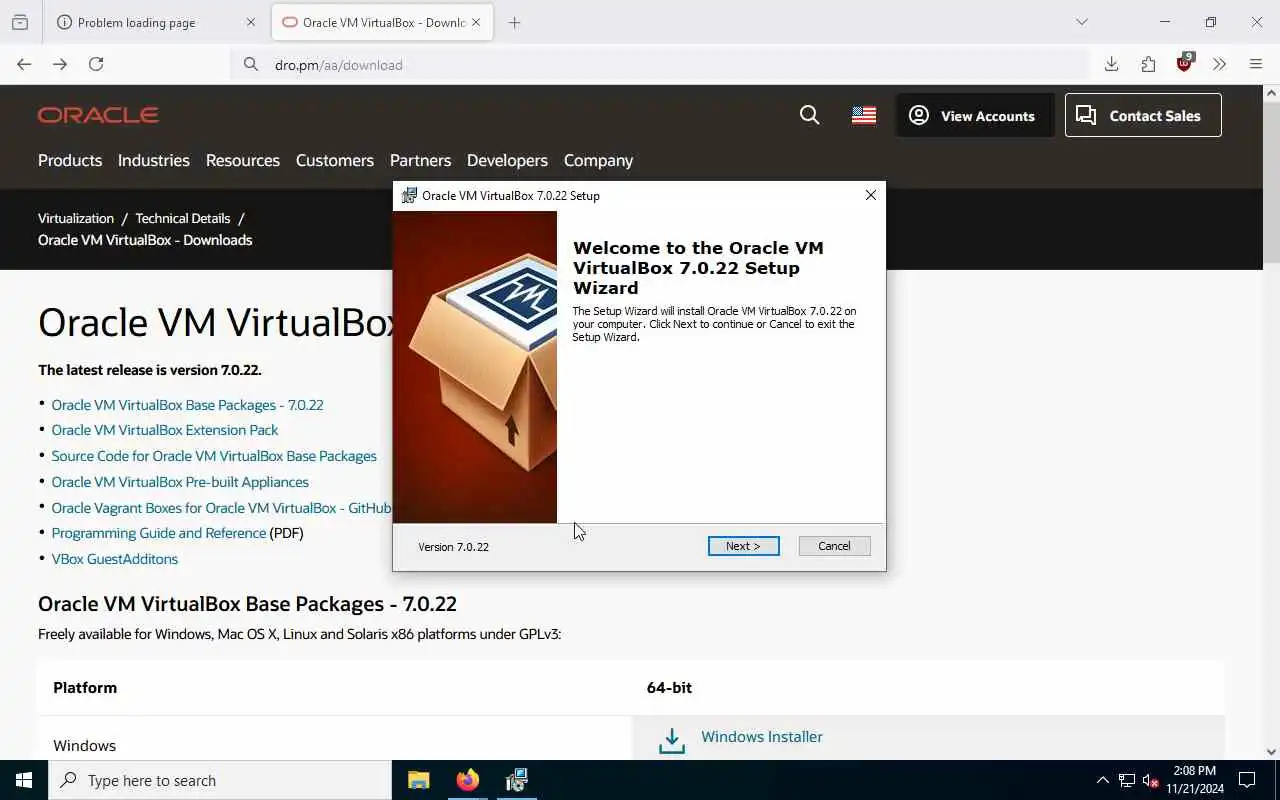Select the US flag country icon
The image size is (1280, 800).
tap(864, 115)
